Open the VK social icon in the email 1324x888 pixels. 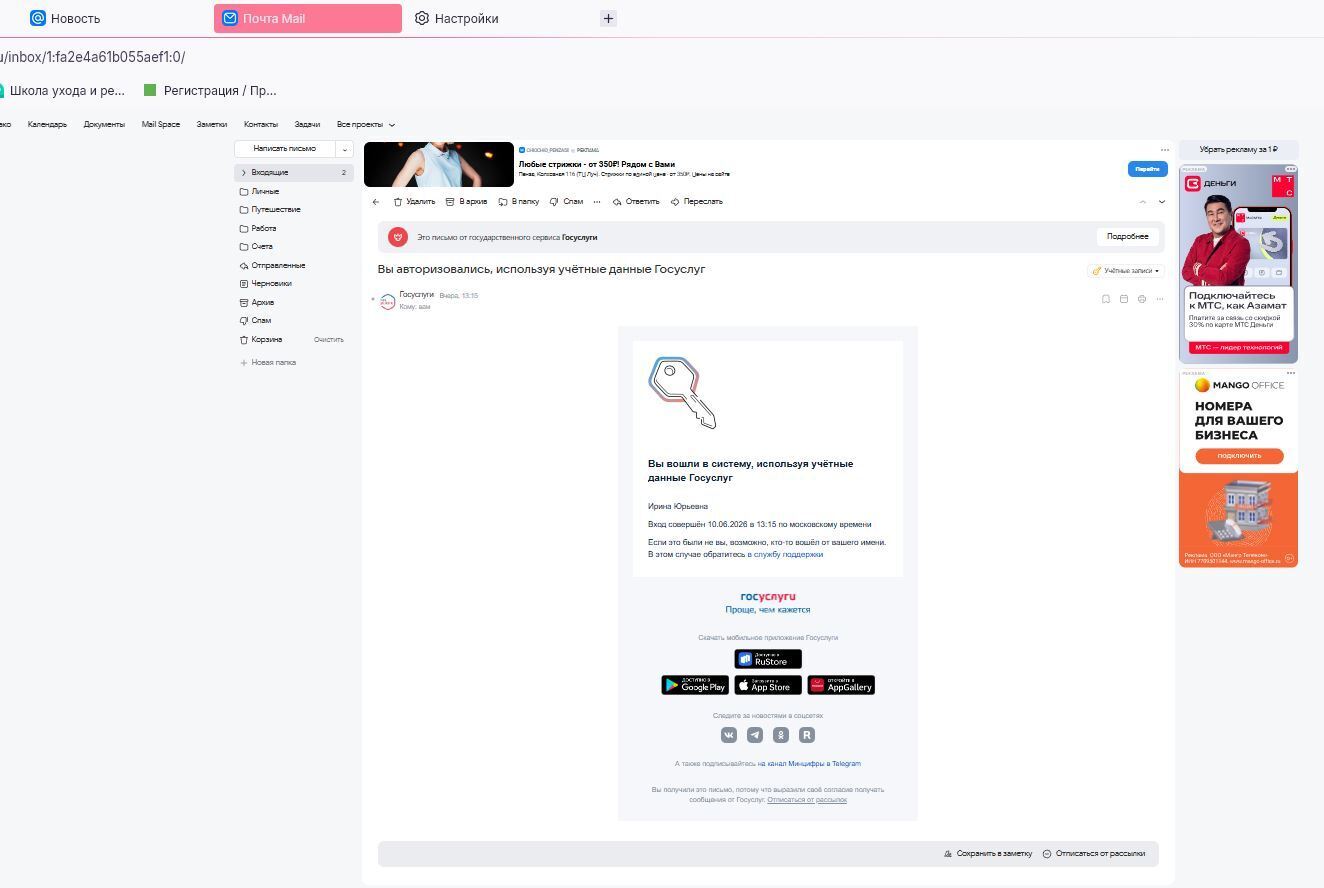729,735
